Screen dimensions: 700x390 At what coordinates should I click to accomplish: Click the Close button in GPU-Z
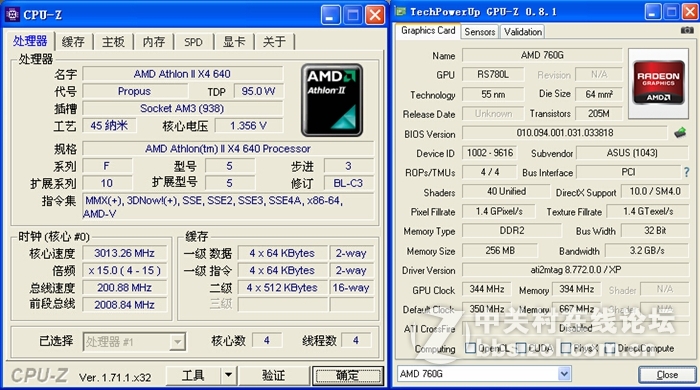(x=667, y=374)
